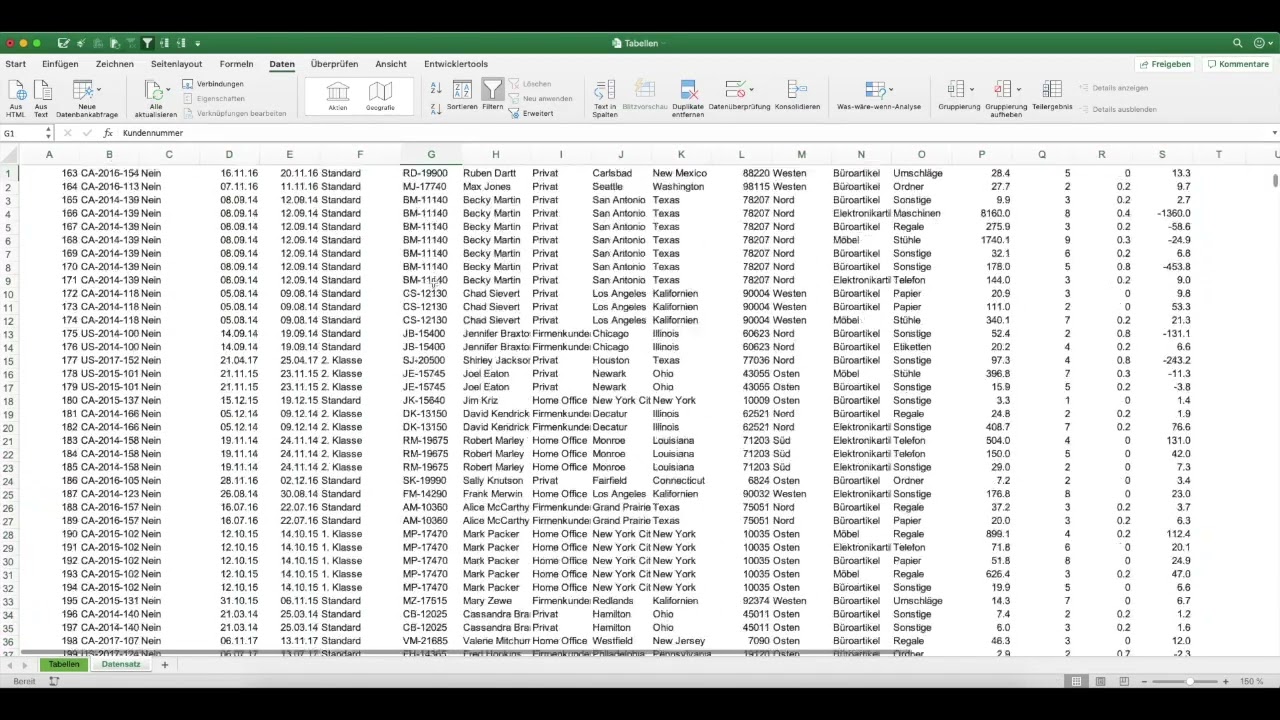
Task: Expand Neue Datenbankabfrage dropdown arrow
Action: point(98,91)
